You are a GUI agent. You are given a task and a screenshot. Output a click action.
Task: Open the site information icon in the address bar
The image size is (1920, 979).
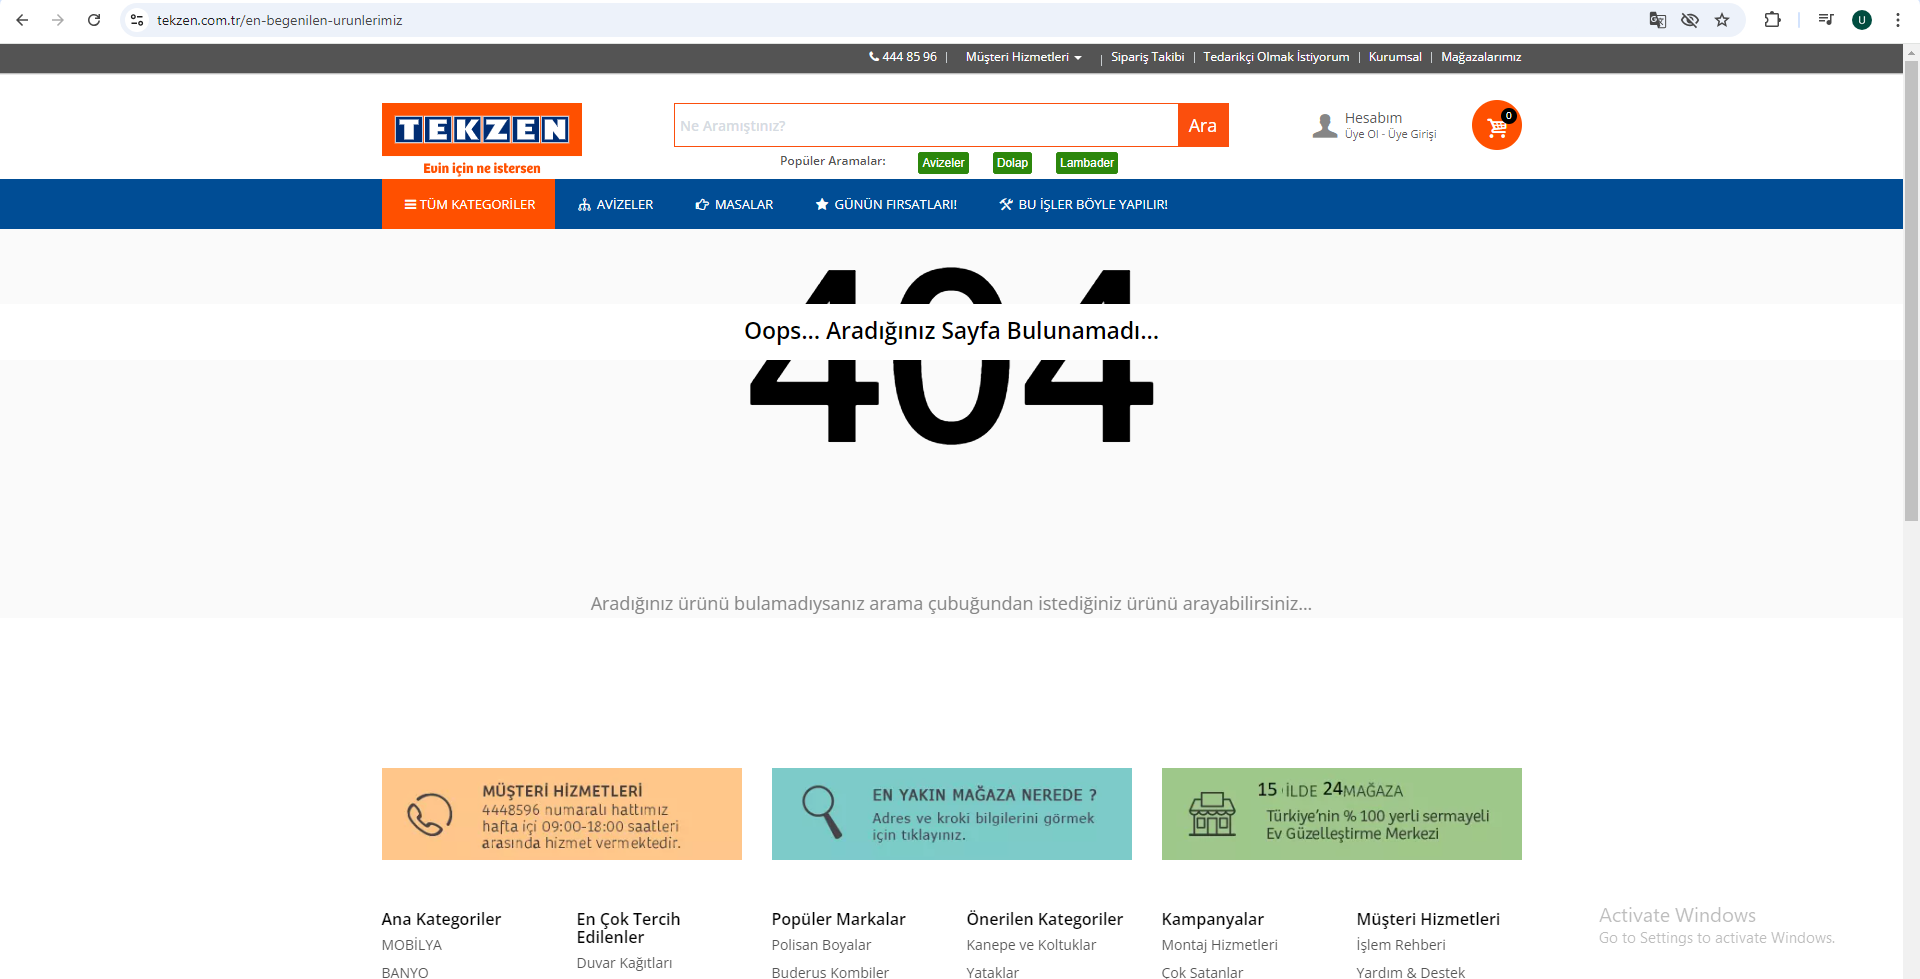click(x=137, y=20)
